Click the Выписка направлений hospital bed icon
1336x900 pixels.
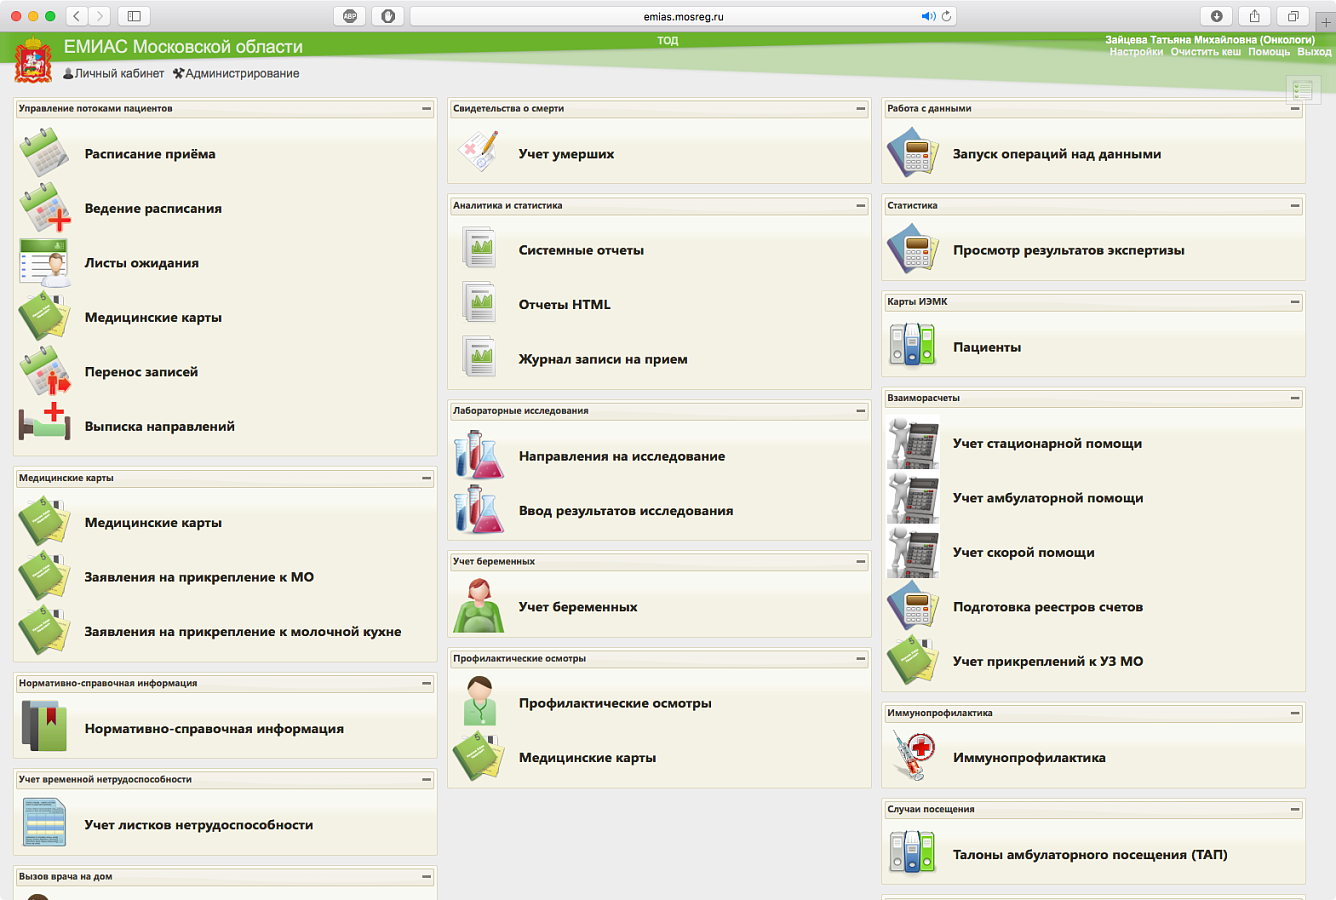(44, 426)
